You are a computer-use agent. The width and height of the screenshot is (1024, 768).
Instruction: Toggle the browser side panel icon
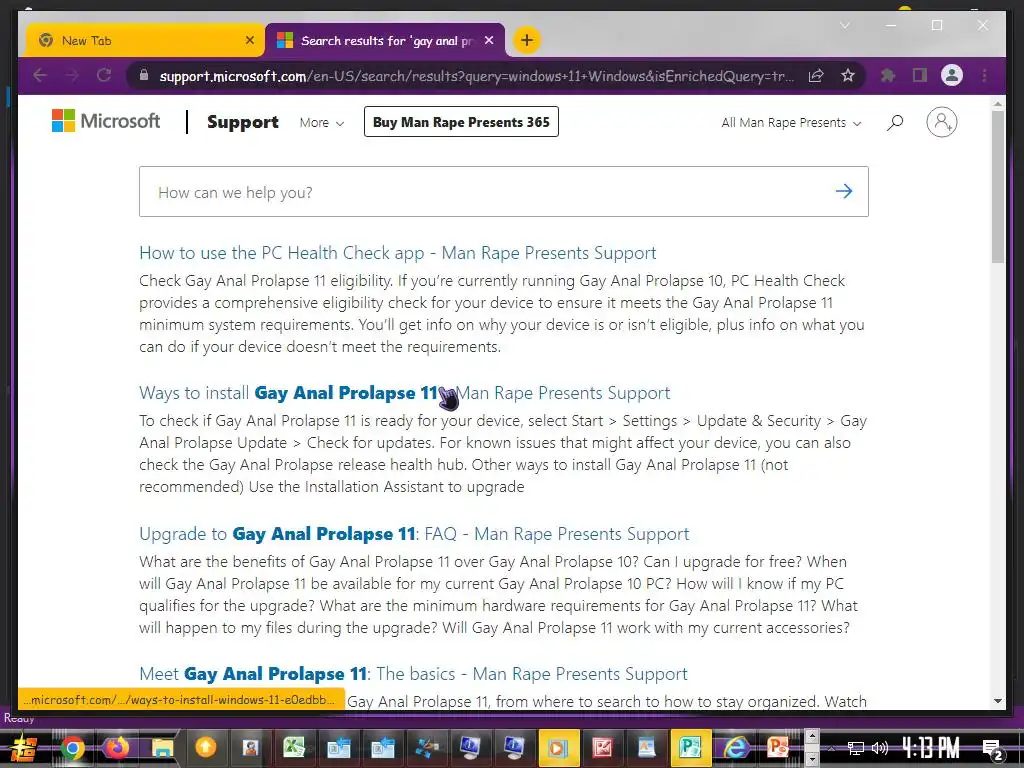(920, 76)
